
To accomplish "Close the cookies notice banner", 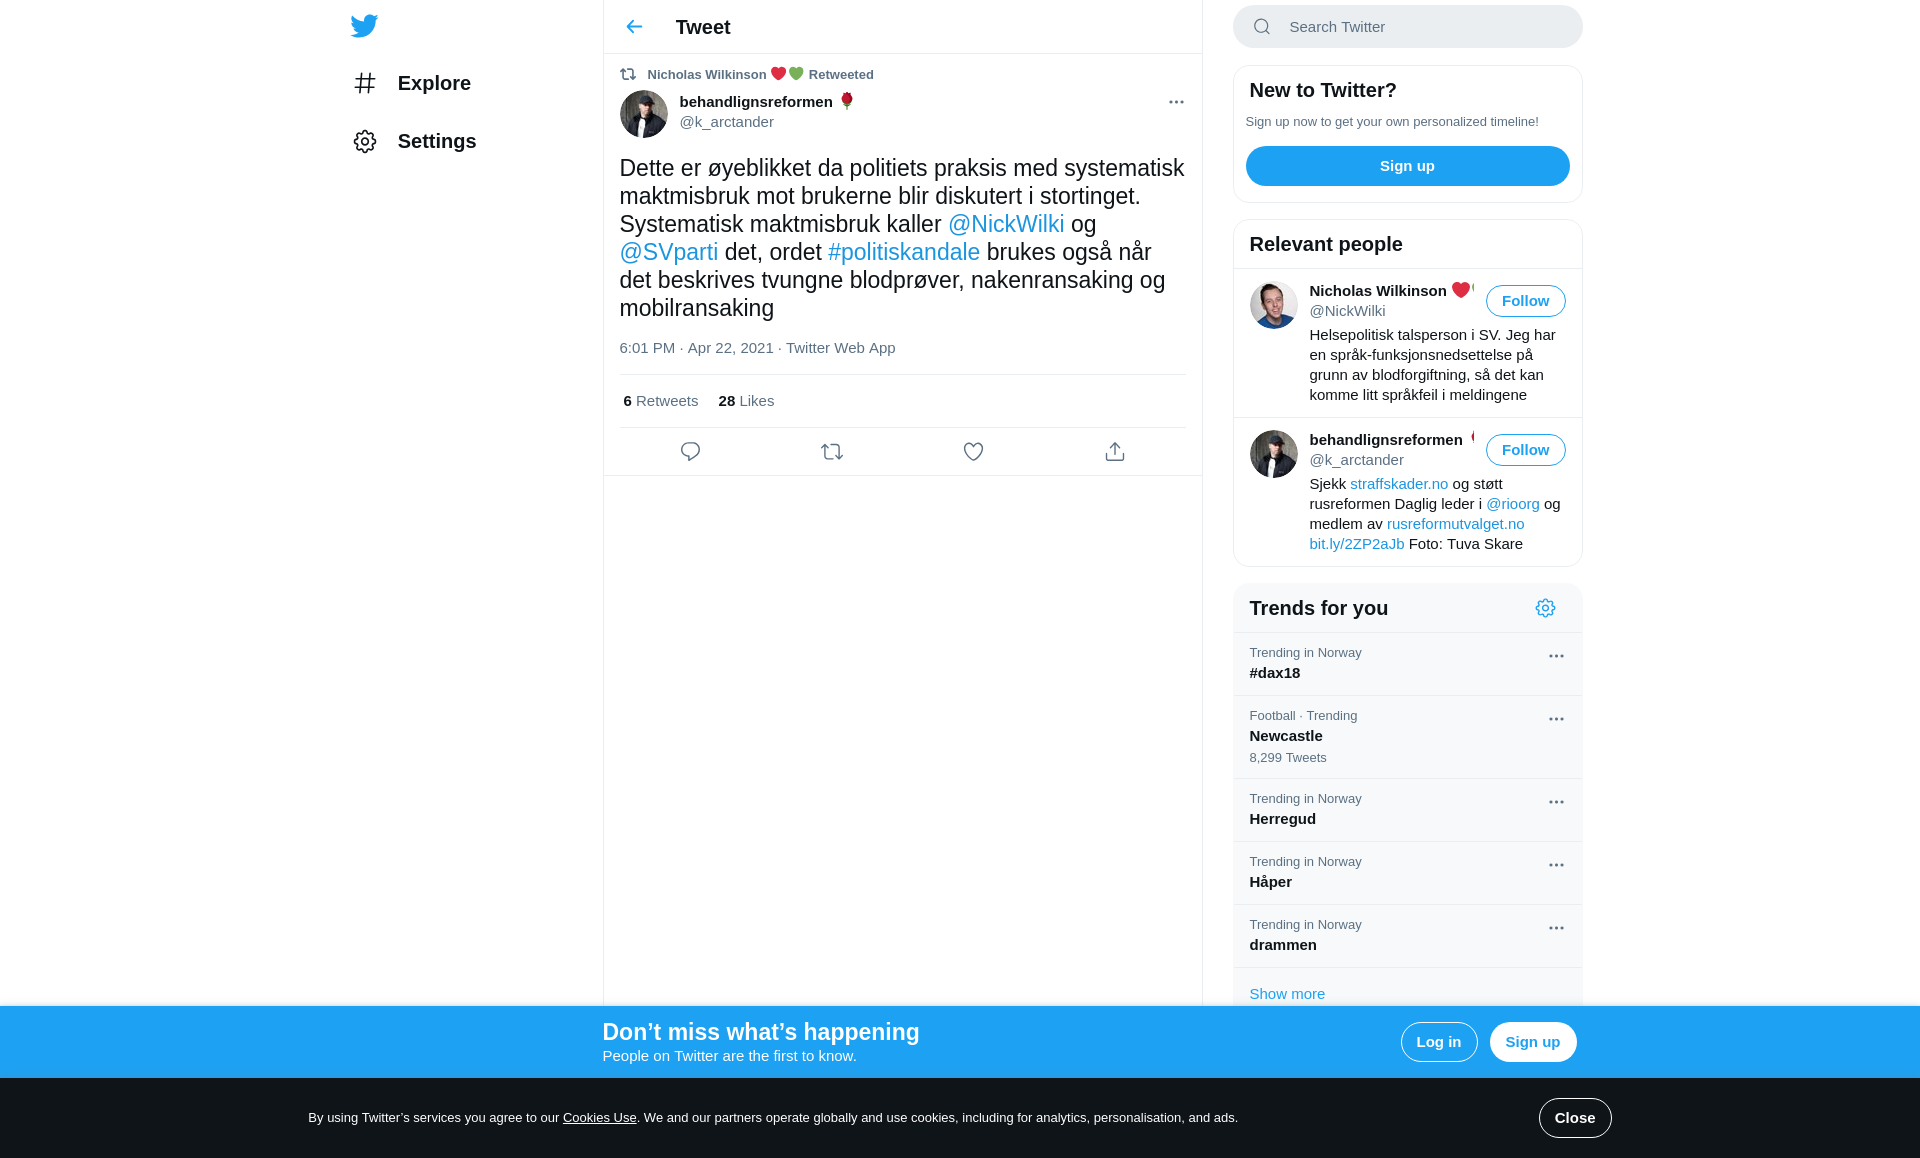I will point(1575,1118).
